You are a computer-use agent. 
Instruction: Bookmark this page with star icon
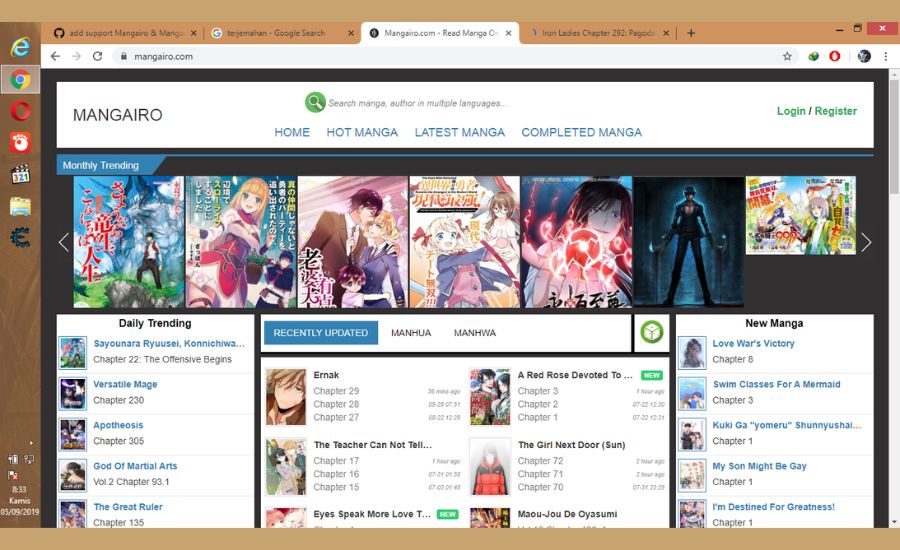coord(787,56)
